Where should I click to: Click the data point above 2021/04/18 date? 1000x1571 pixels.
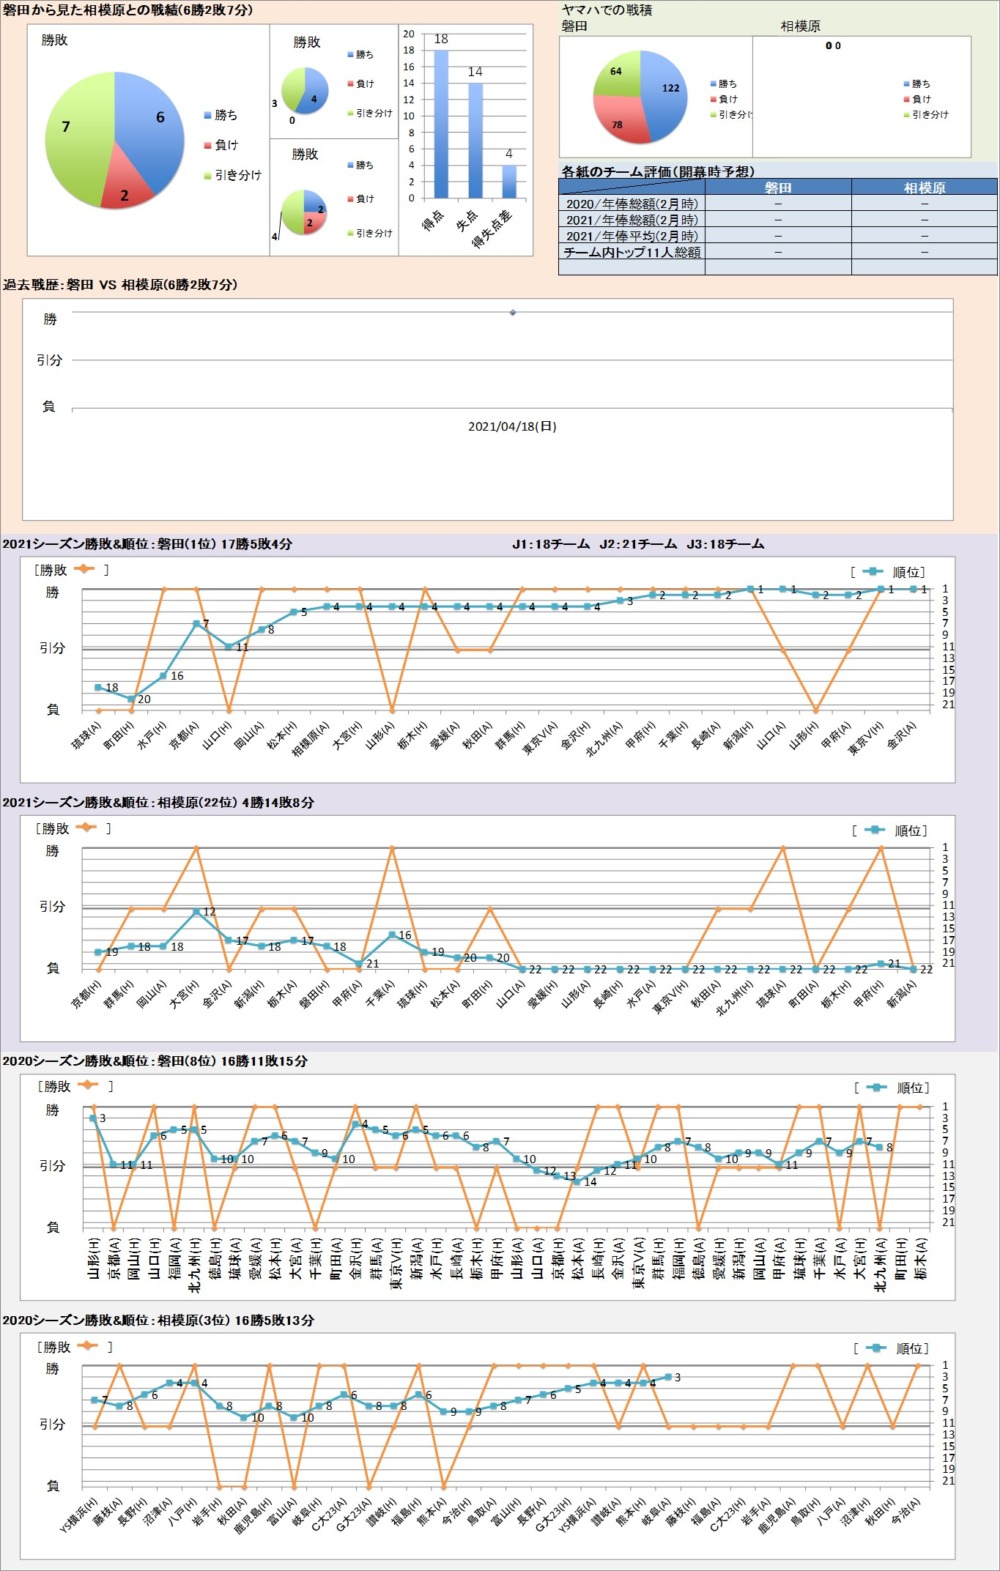(x=513, y=313)
